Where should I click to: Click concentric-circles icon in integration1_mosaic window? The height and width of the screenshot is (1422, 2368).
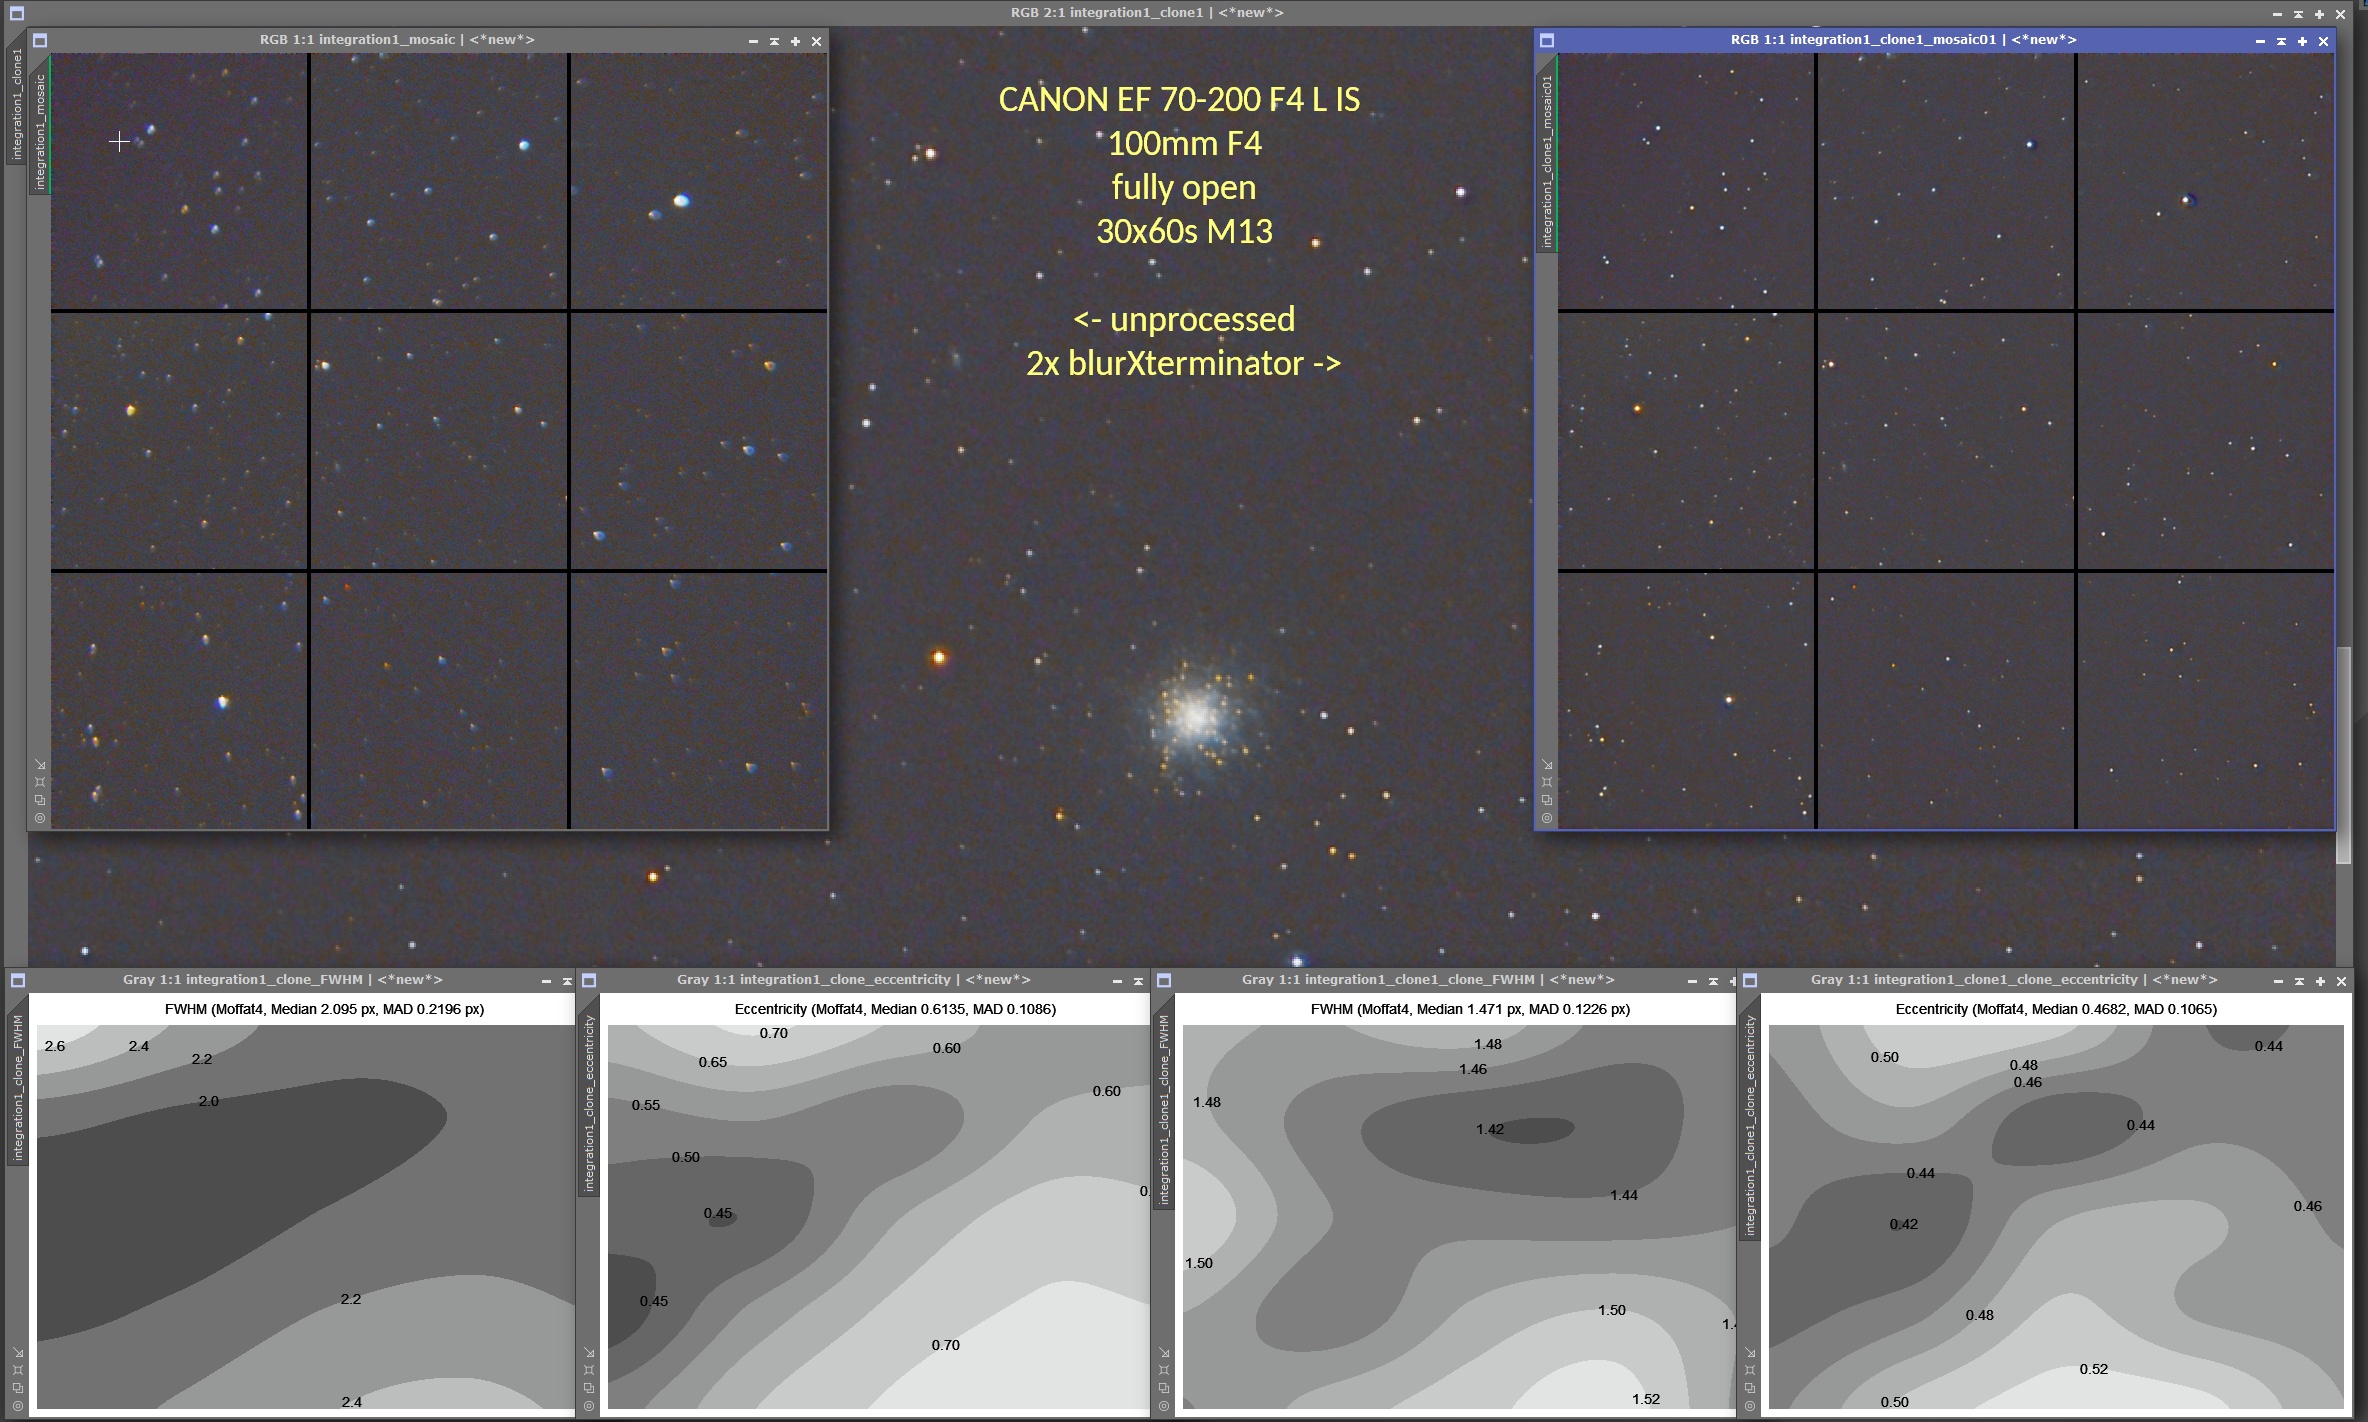click(x=40, y=818)
